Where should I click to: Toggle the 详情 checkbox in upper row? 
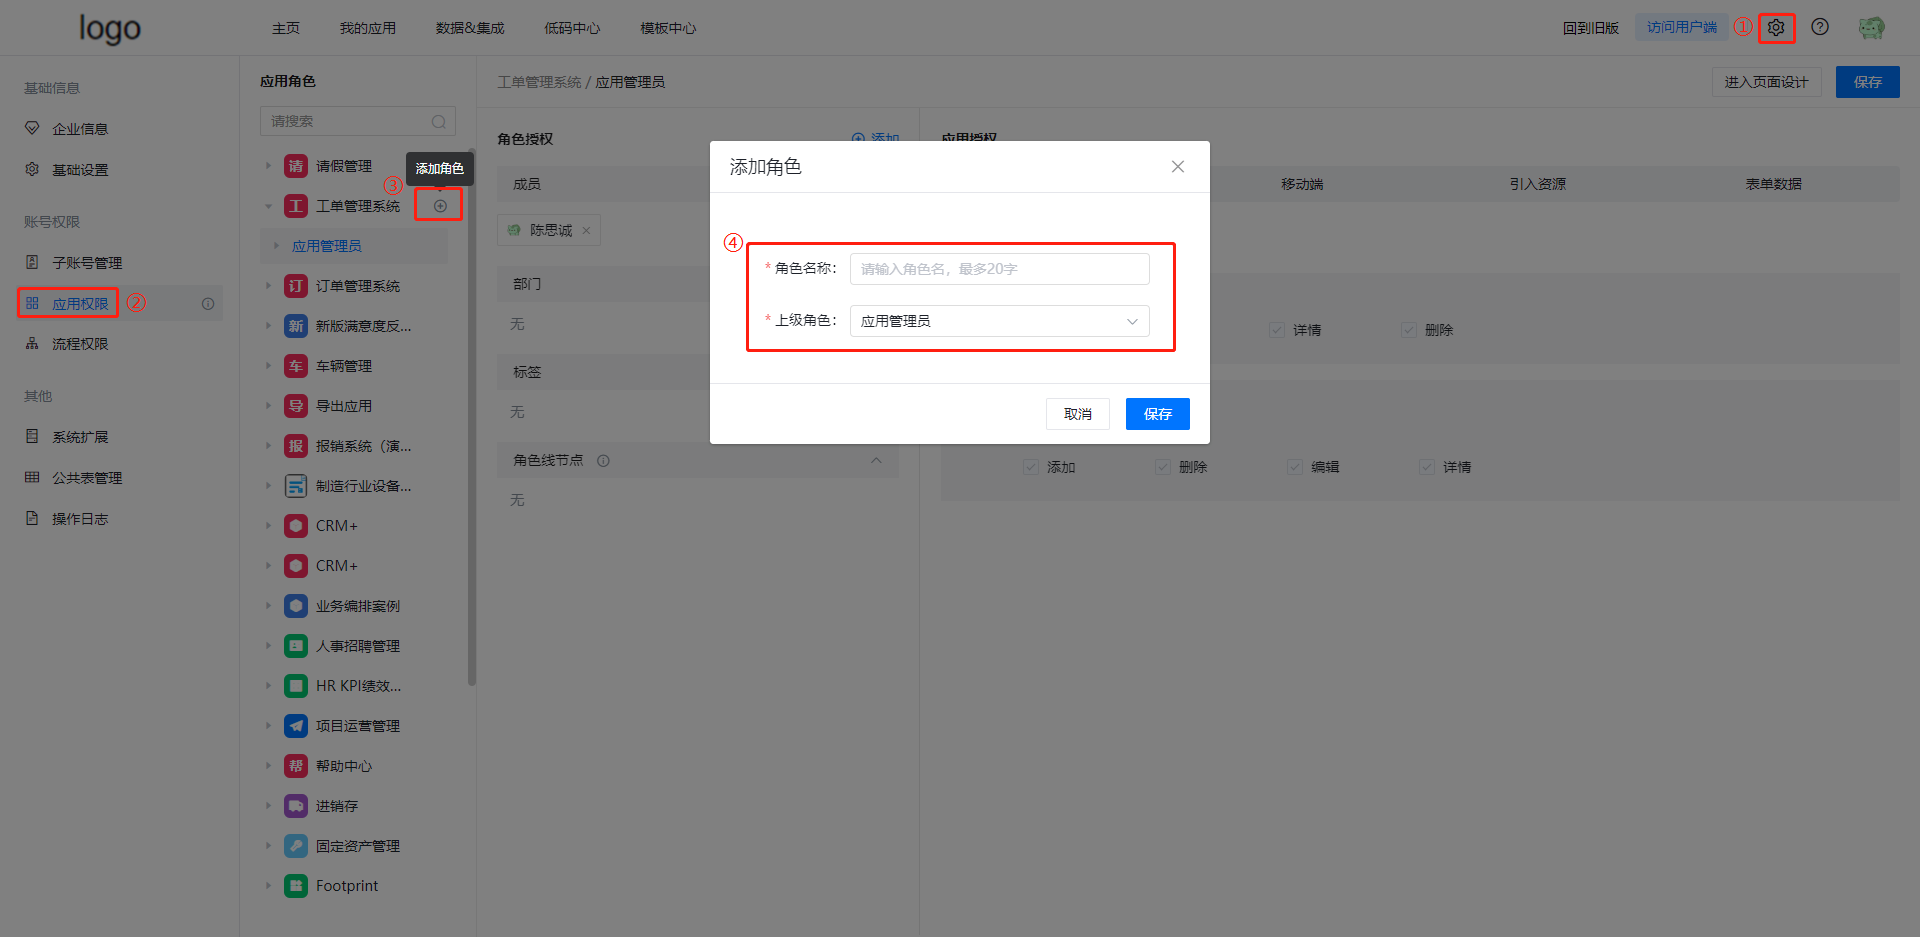[1277, 330]
